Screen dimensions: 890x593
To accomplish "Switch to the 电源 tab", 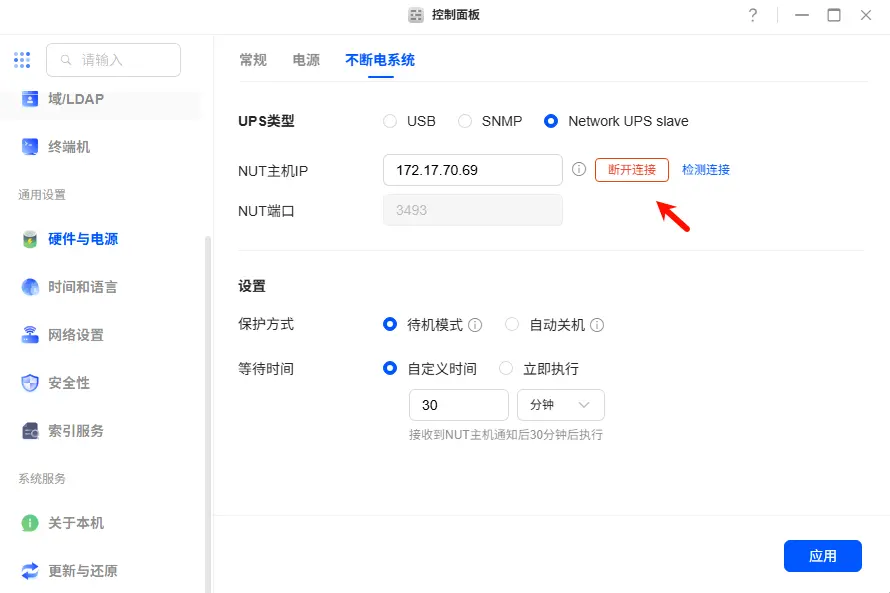I will (x=306, y=60).
